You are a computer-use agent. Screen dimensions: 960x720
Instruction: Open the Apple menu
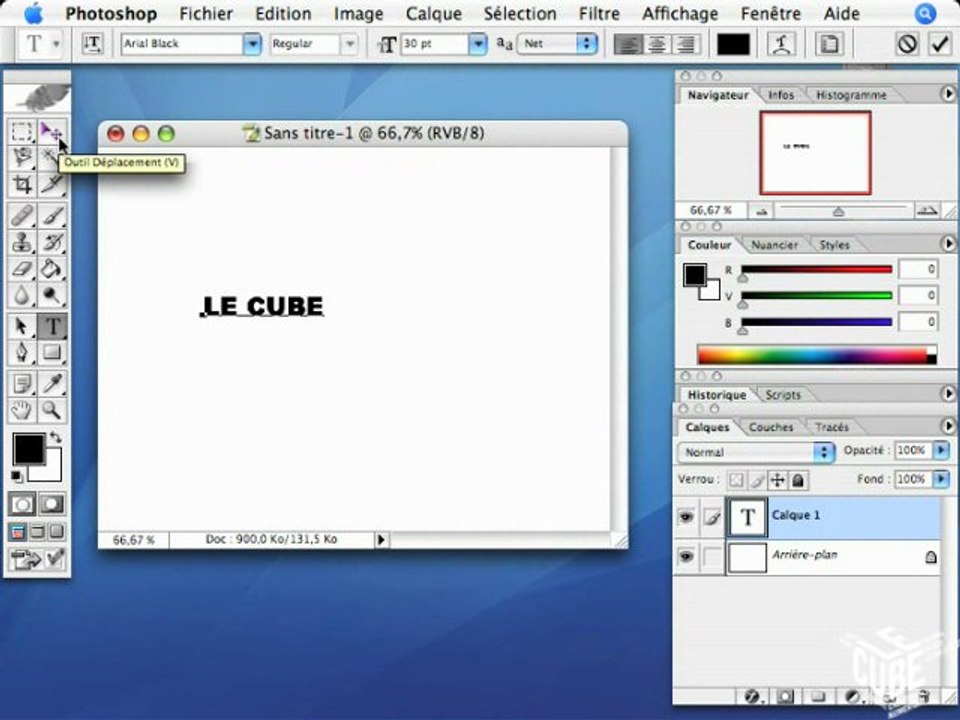(33, 13)
